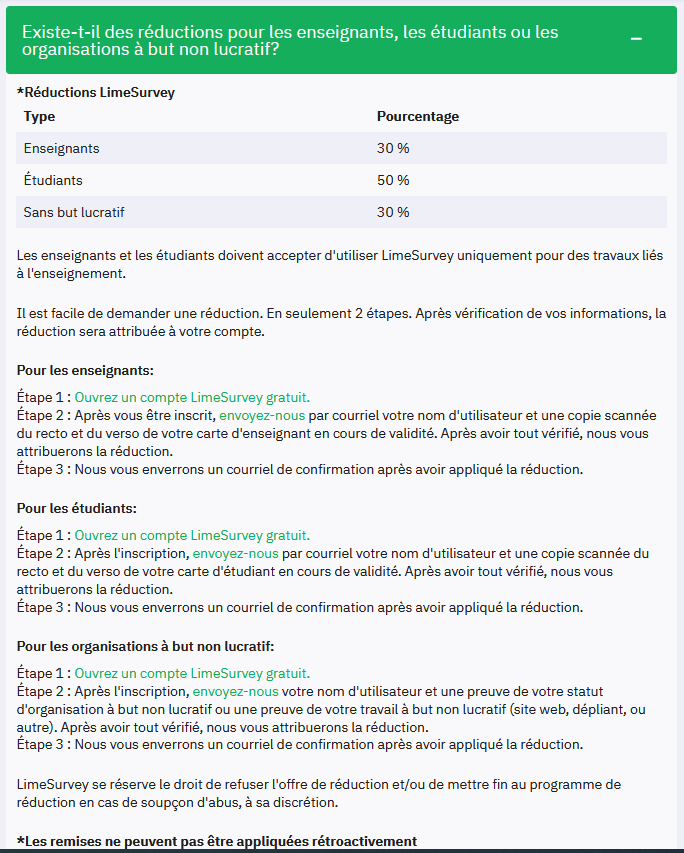Select the Sans but lucratif row label
The image size is (684, 853).
click(73, 212)
